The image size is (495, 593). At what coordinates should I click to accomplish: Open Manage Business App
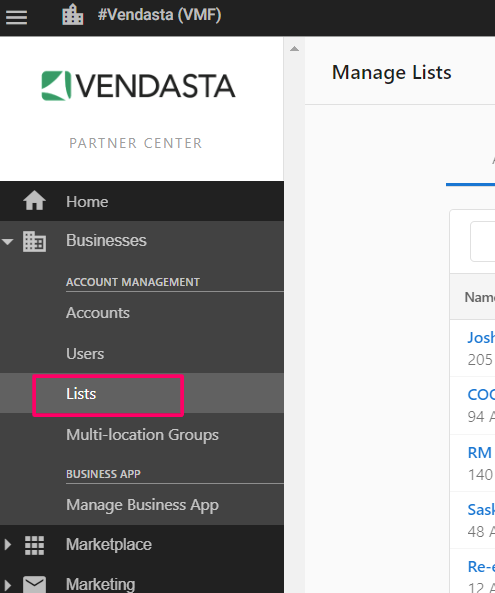(x=142, y=505)
